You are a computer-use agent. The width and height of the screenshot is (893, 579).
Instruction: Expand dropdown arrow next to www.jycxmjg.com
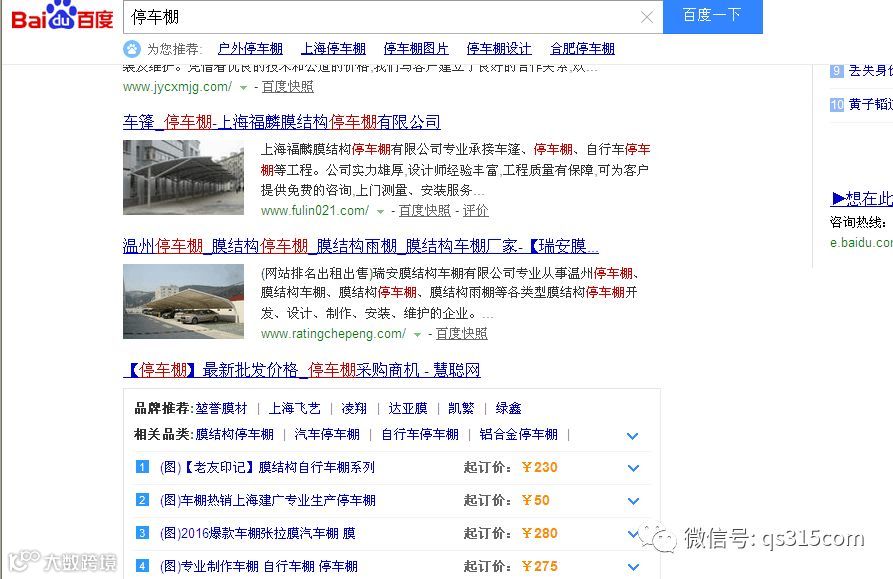click(x=243, y=88)
